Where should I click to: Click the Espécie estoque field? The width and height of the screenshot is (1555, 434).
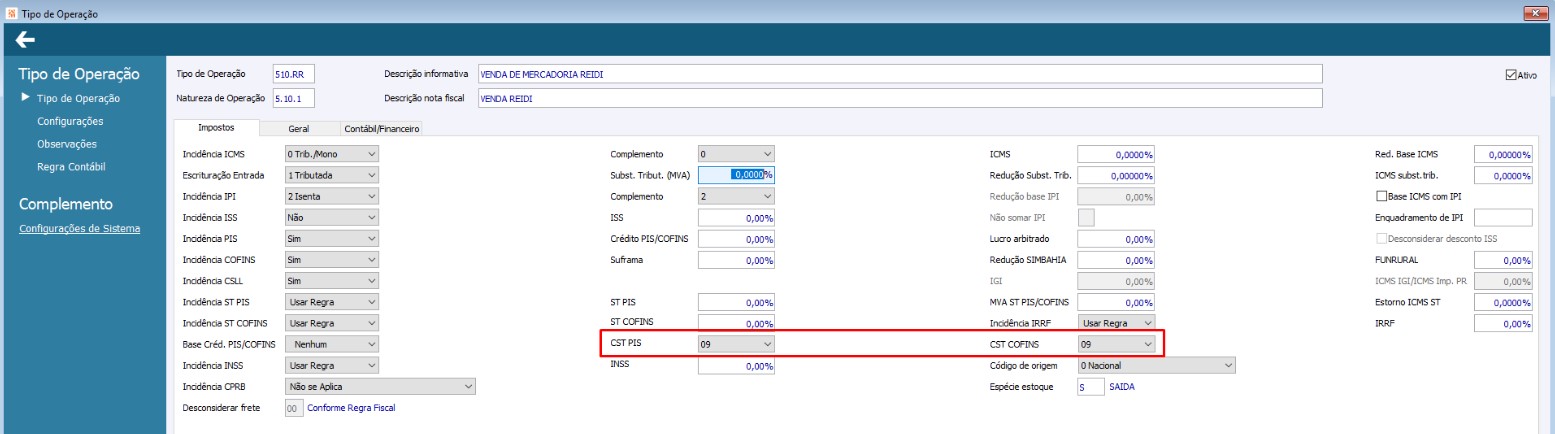[1090, 387]
